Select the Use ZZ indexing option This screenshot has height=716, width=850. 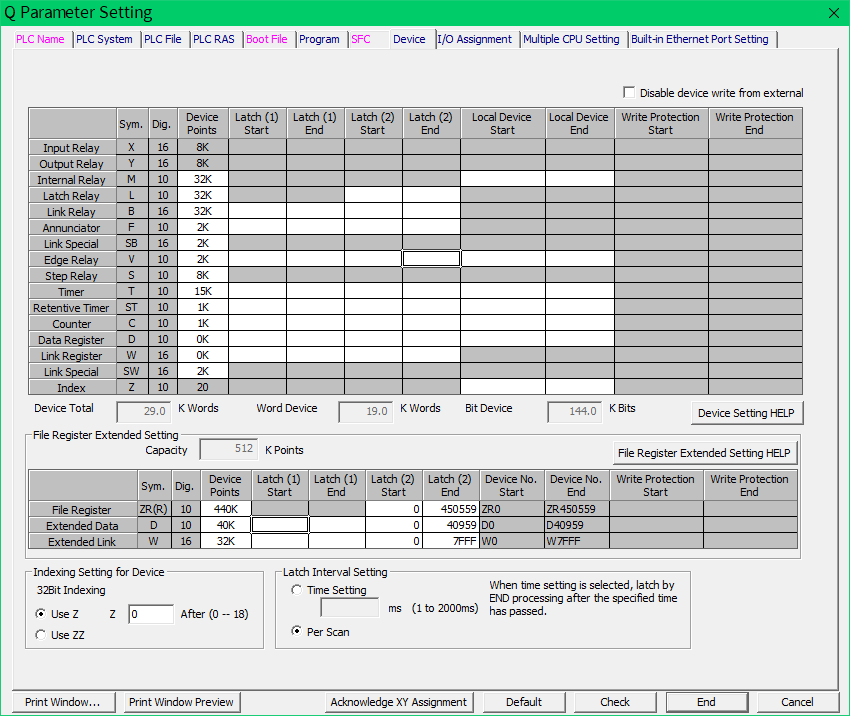40,635
